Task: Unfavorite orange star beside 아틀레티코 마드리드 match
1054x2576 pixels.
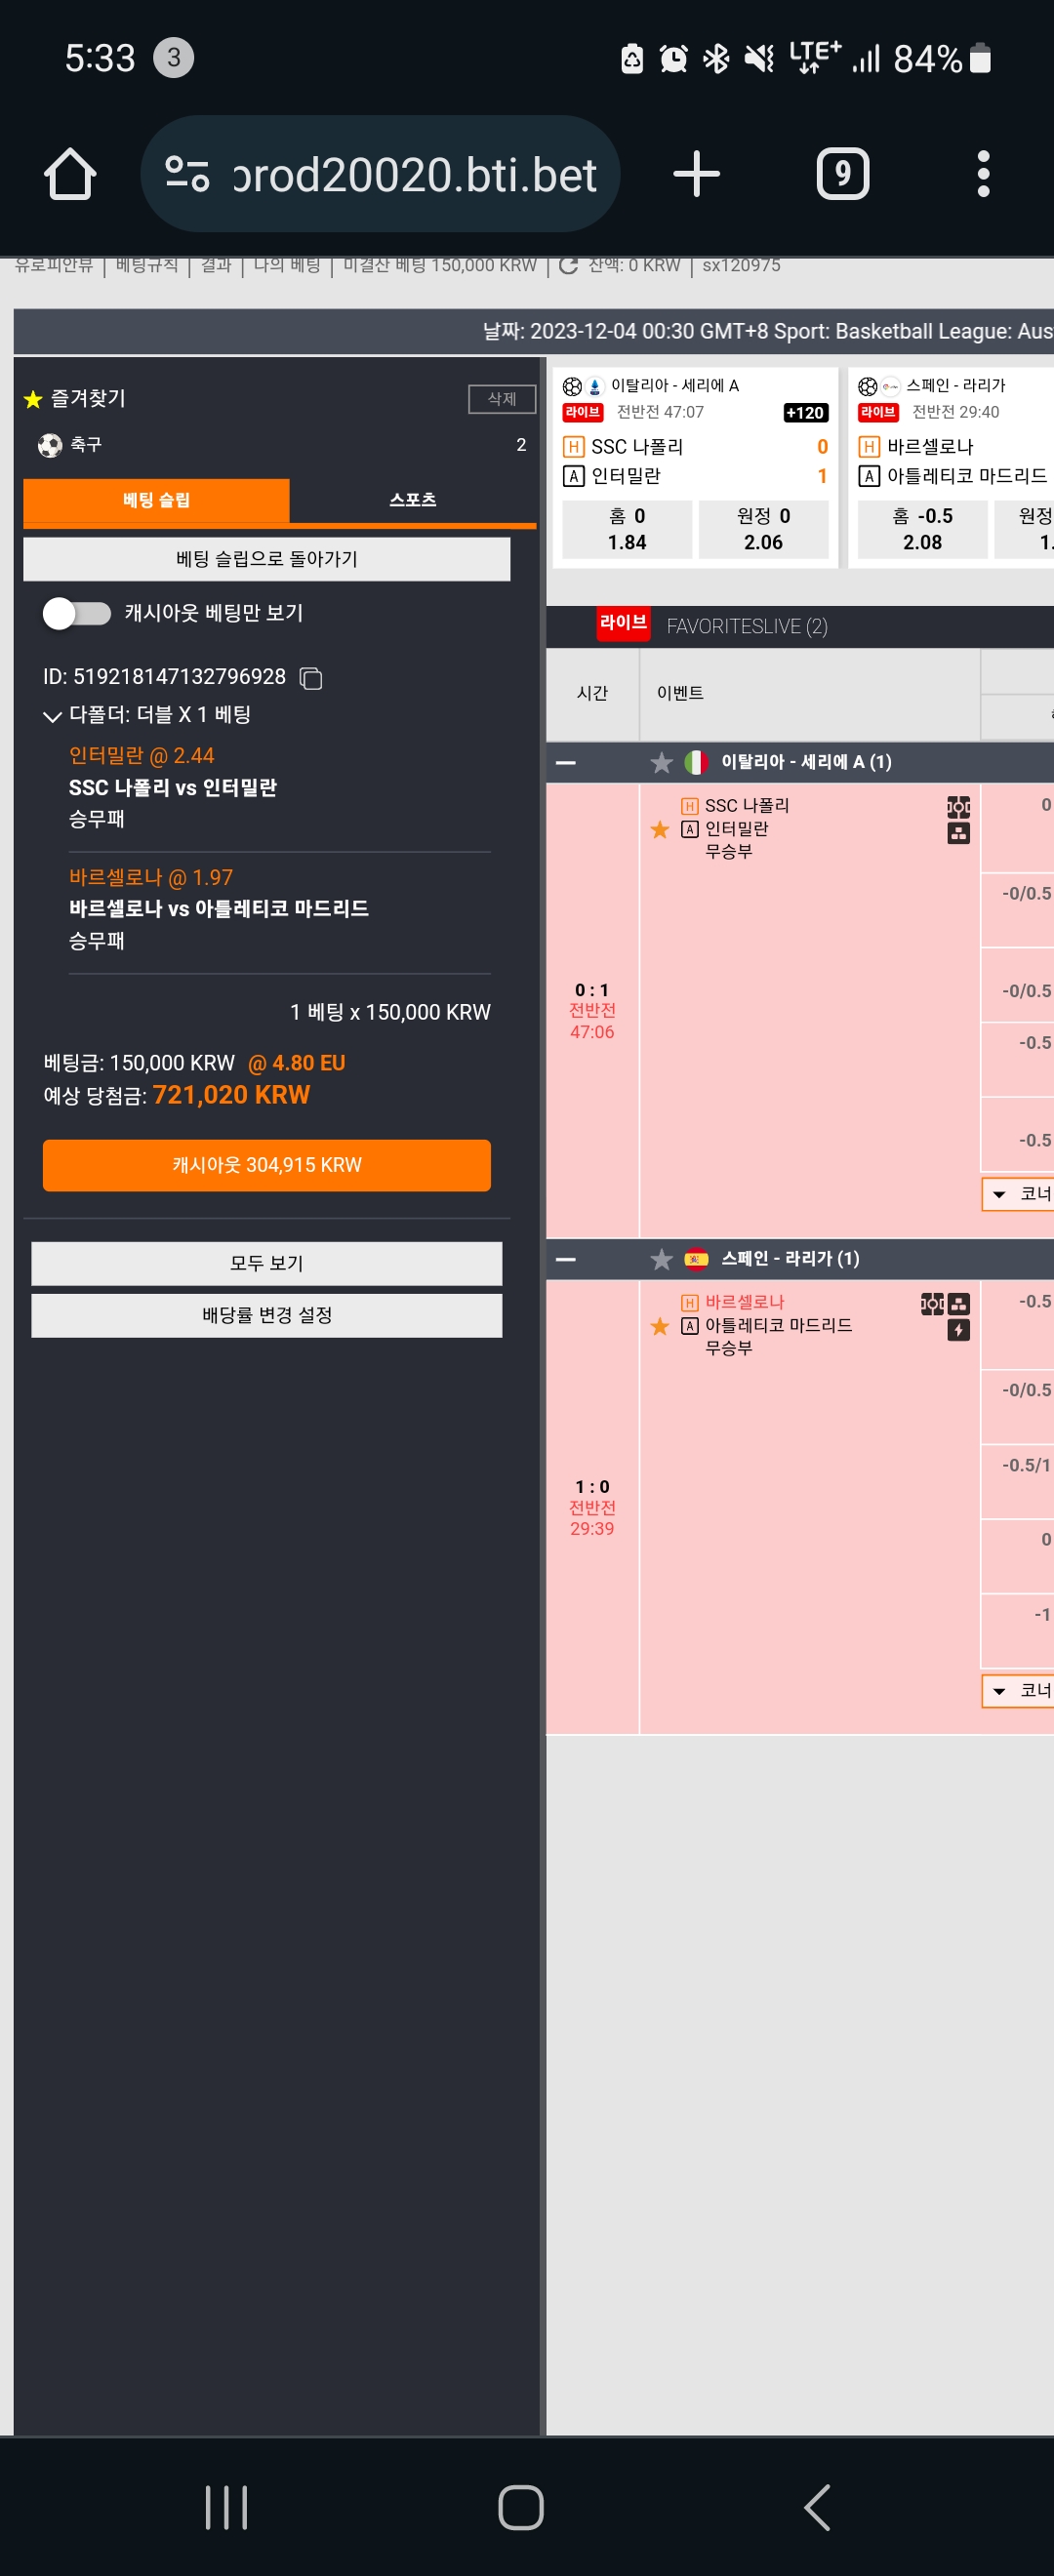Action: coord(659,1326)
